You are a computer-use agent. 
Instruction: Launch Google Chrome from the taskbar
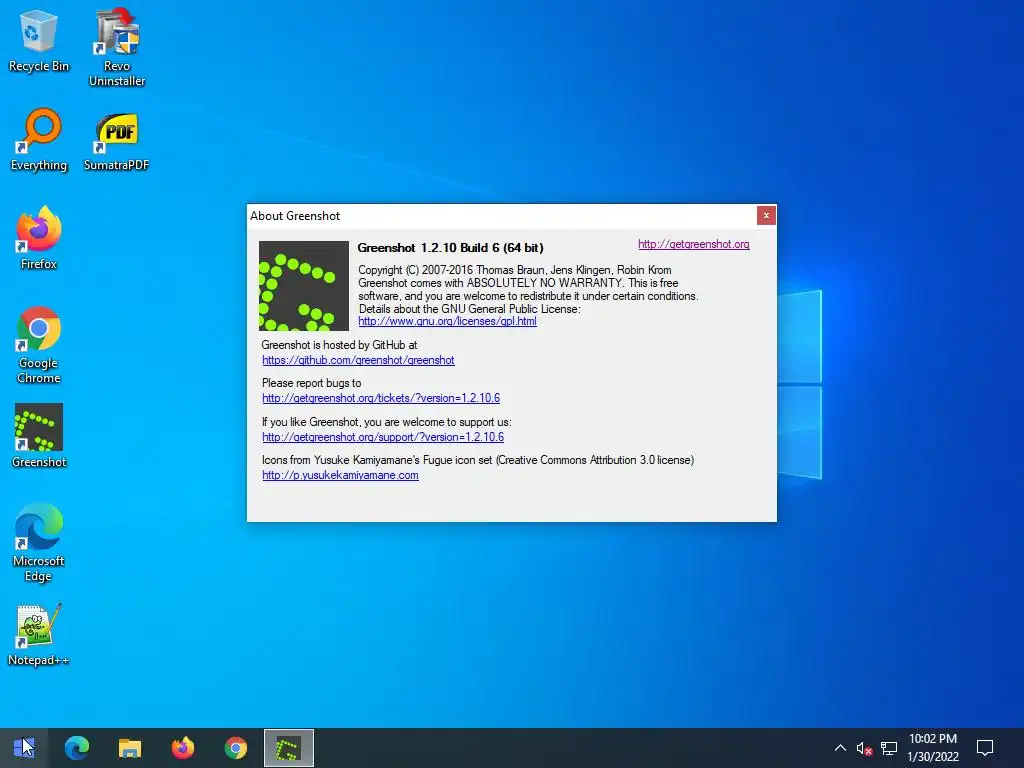click(236, 748)
